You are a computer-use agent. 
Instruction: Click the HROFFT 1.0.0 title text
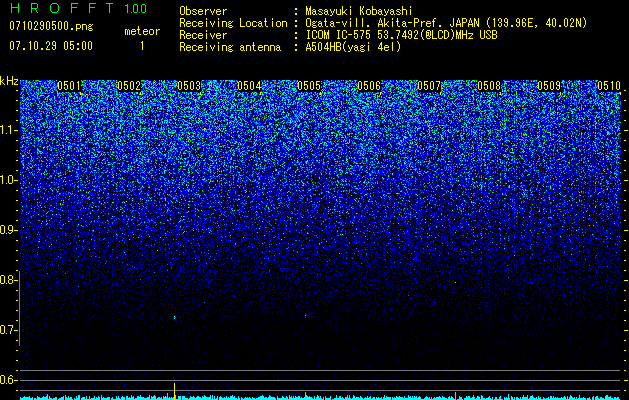coord(78,8)
